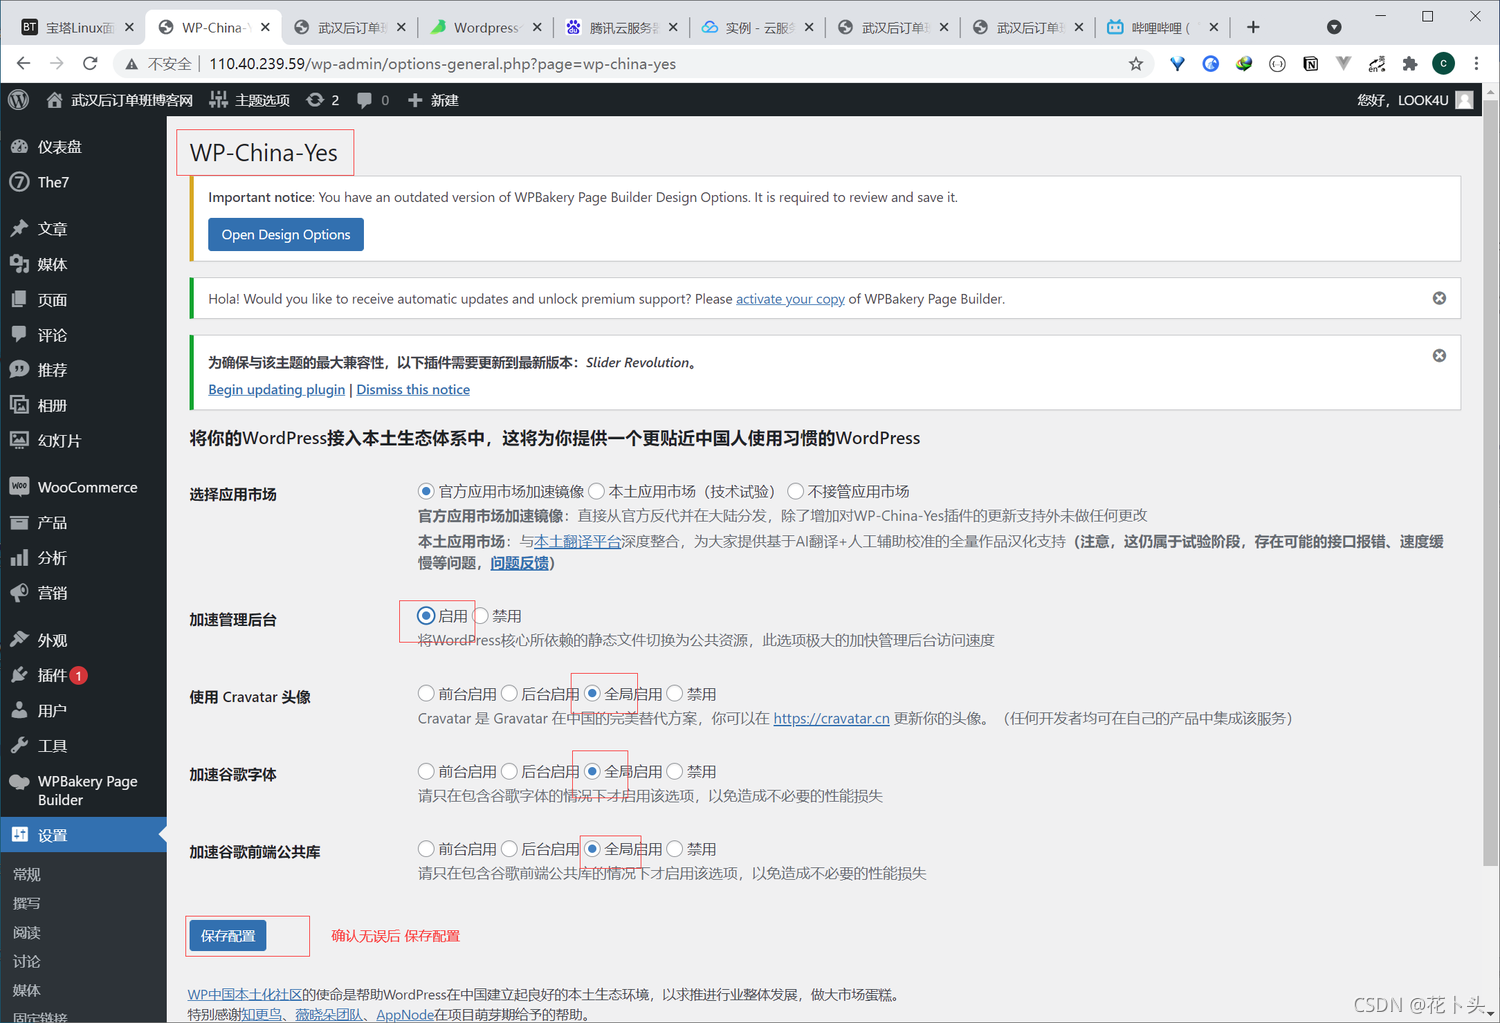Image resolution: width=1500 pixels, height=1023 pixels.
Task: Open 媒体 library in the sidebar
Action: click(52, 265)
